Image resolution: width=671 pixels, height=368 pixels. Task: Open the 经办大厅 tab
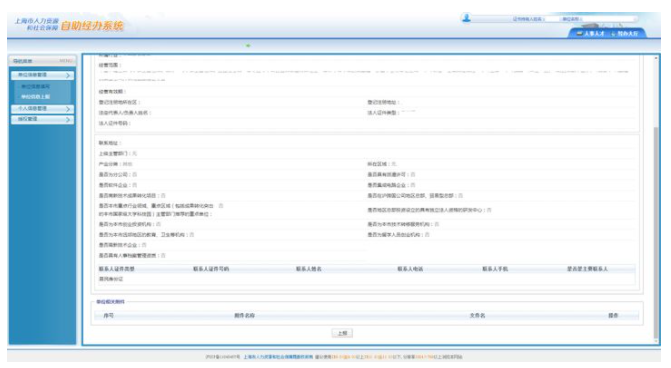pyautogui.click(x=627, y=33)
